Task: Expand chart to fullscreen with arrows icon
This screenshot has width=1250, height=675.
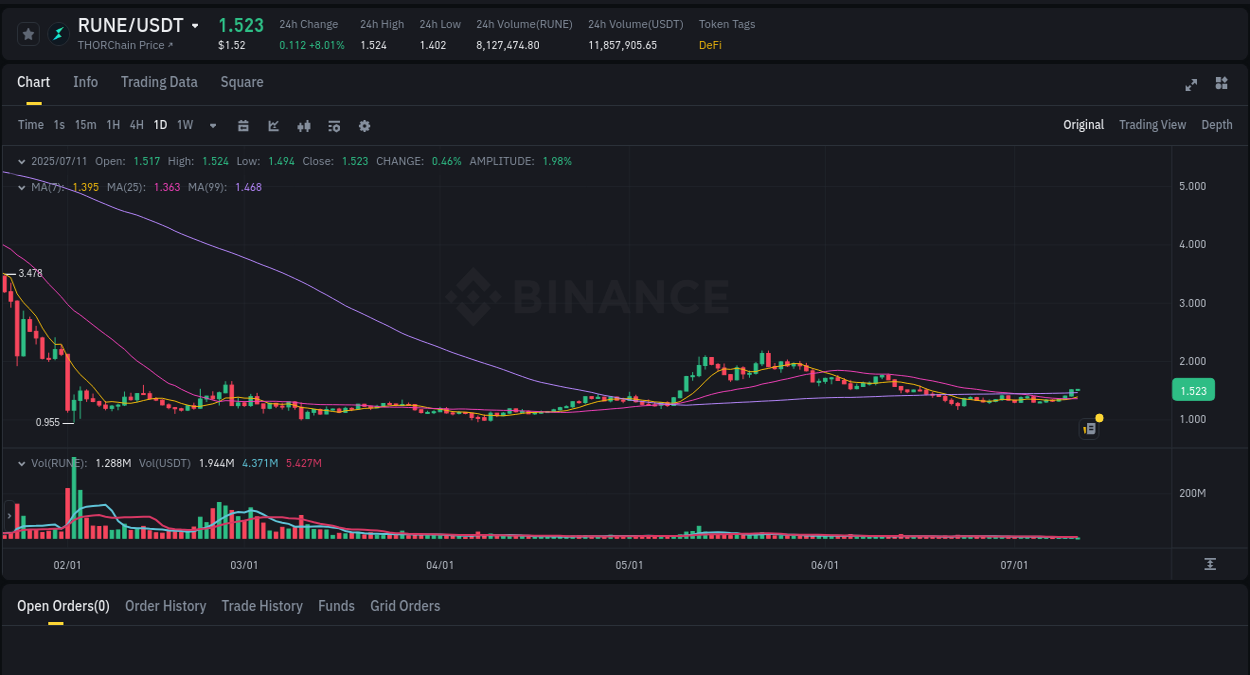Action: tap(1191, 84)
